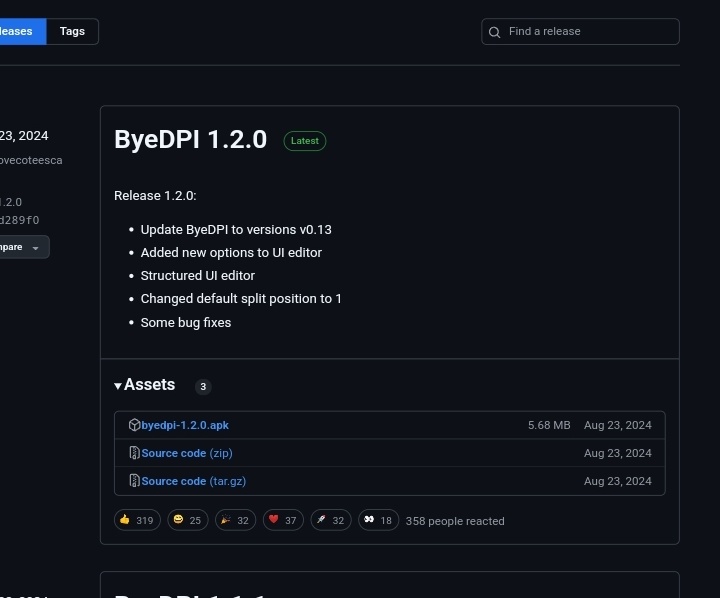This screenshot has height=598, width=720.
Task: Download Source code (zip)
Action: pos(187,453)
